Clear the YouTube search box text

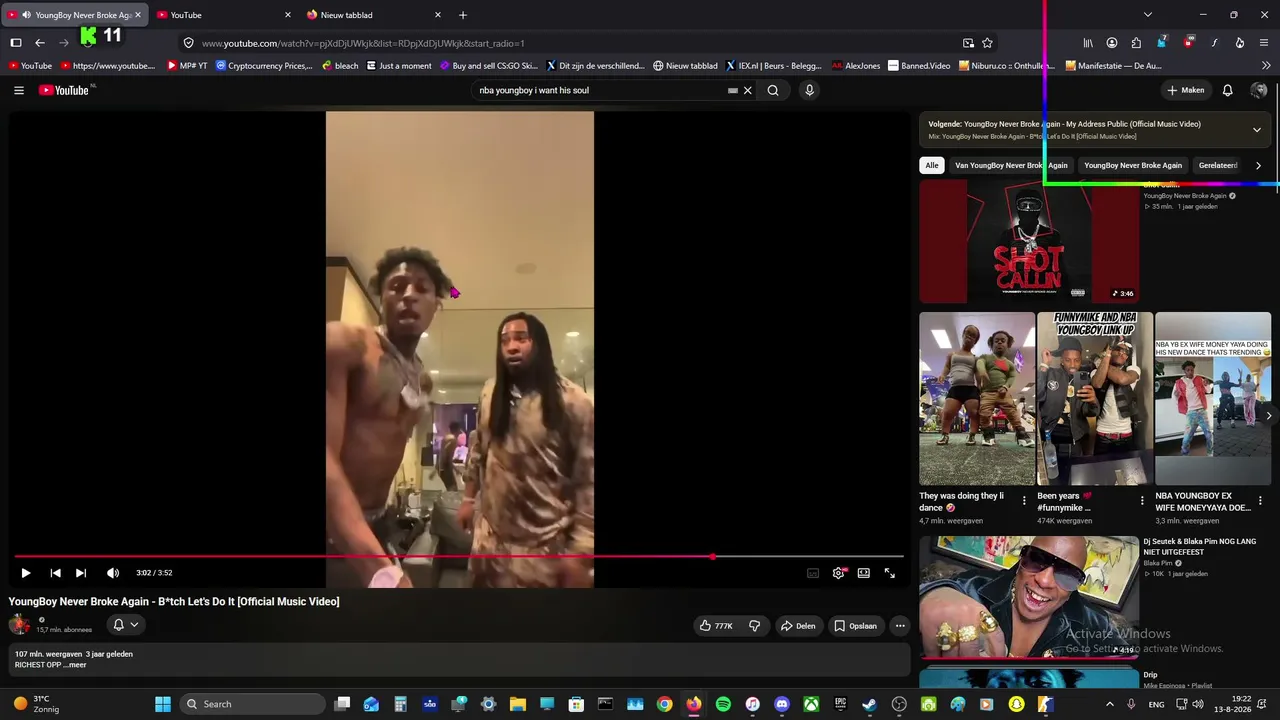tap(747, 90)
